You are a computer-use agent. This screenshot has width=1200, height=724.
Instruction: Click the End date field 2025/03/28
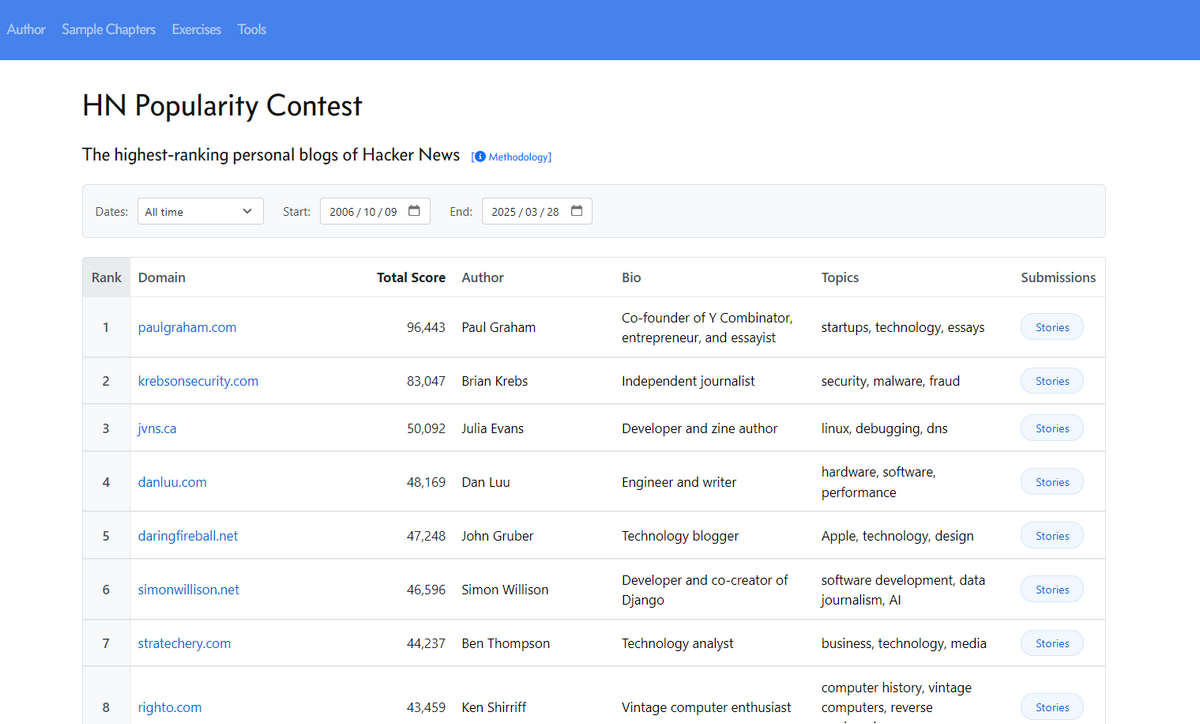[537, 211]
